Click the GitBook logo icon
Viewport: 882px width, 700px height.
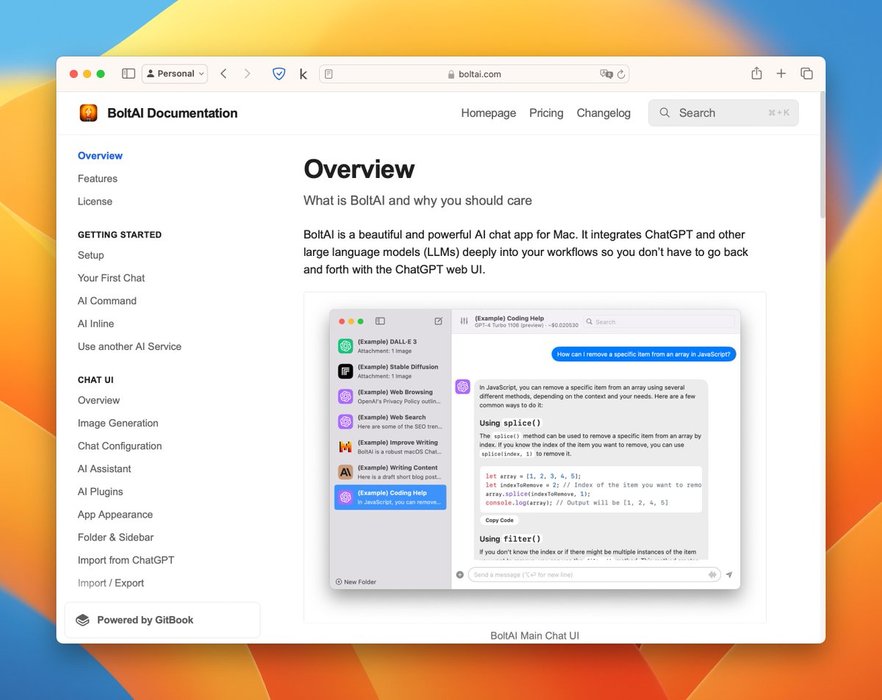click(83, 620)
